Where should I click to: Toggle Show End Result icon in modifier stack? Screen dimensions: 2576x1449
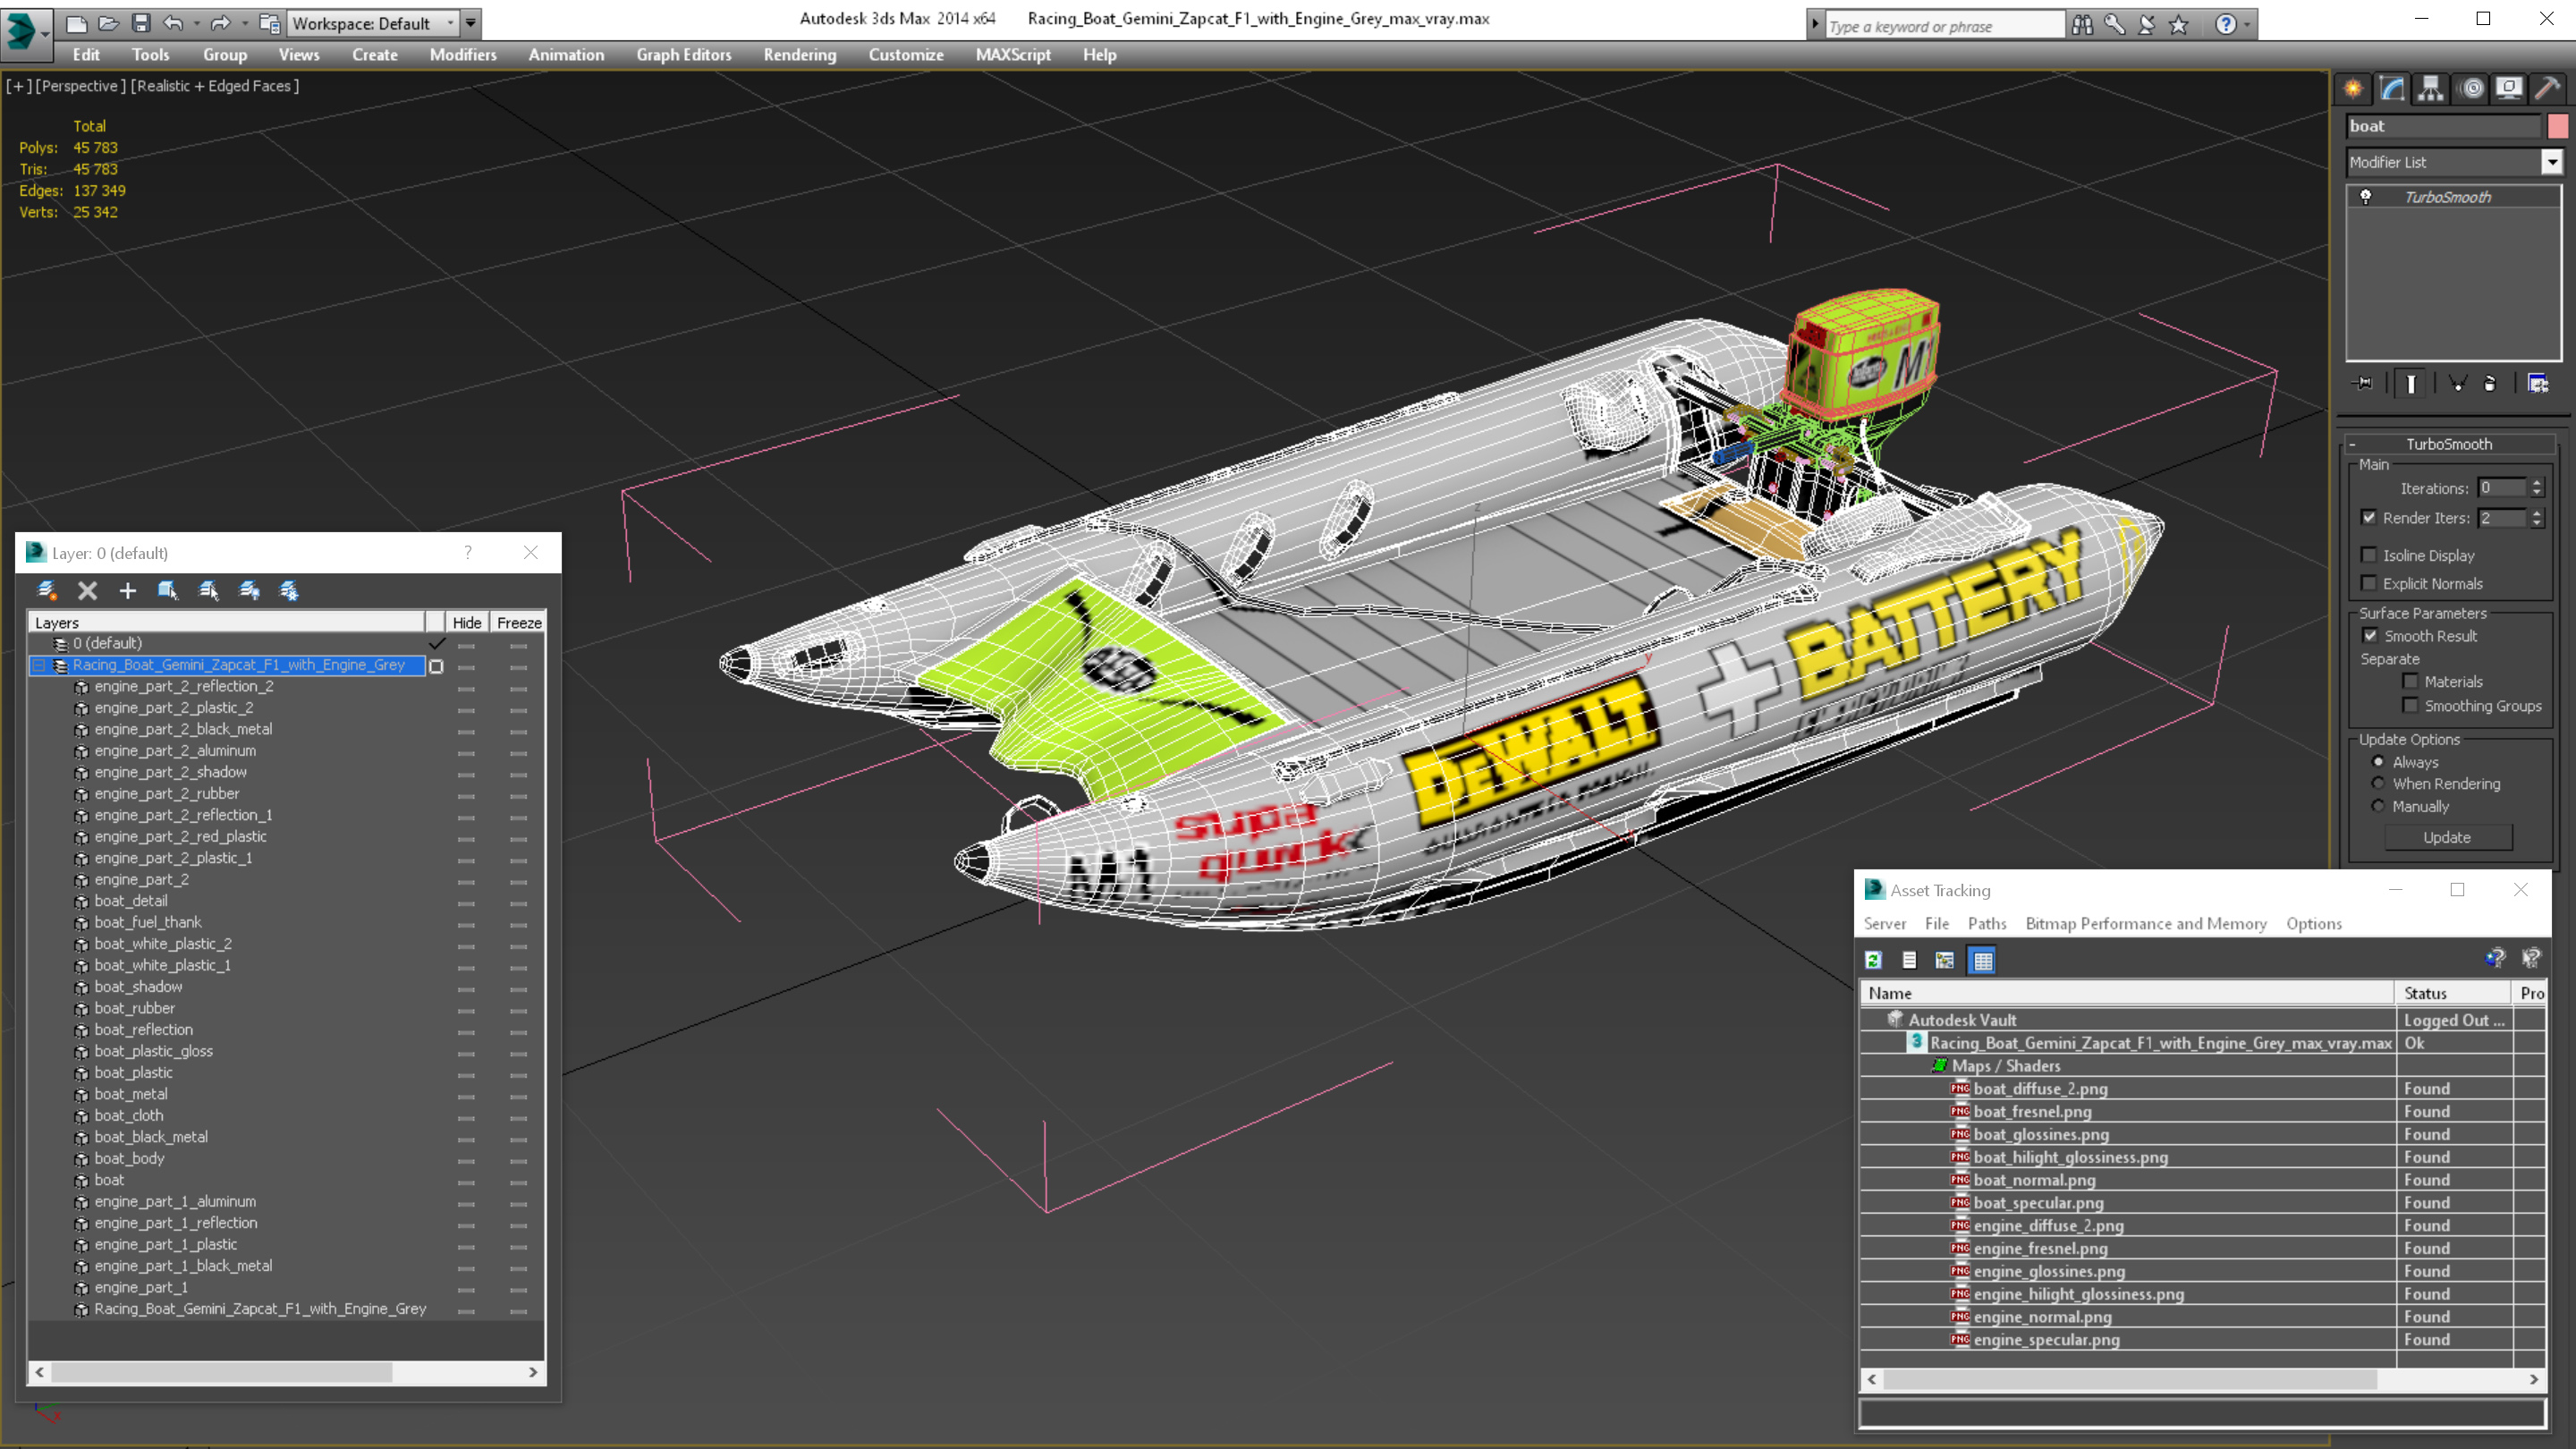tap(2411, 383)
